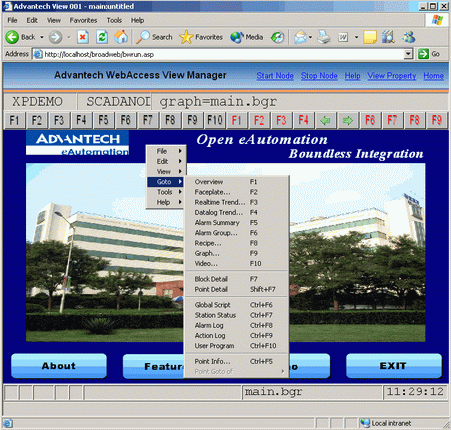Image resolution: width=451 pixels, height=430 pixels.
Task: Open the Back button history dropdown arrow
Action: pos(42,37)
